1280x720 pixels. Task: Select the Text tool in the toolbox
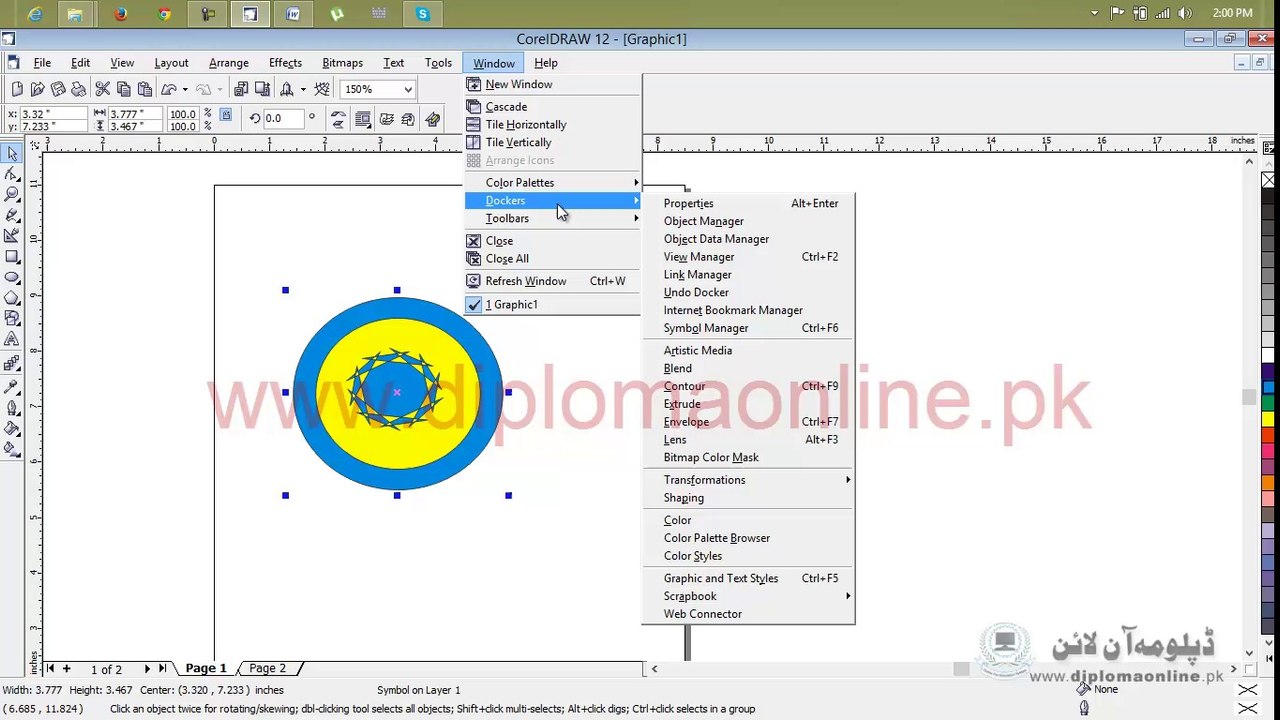pos(12,340)
